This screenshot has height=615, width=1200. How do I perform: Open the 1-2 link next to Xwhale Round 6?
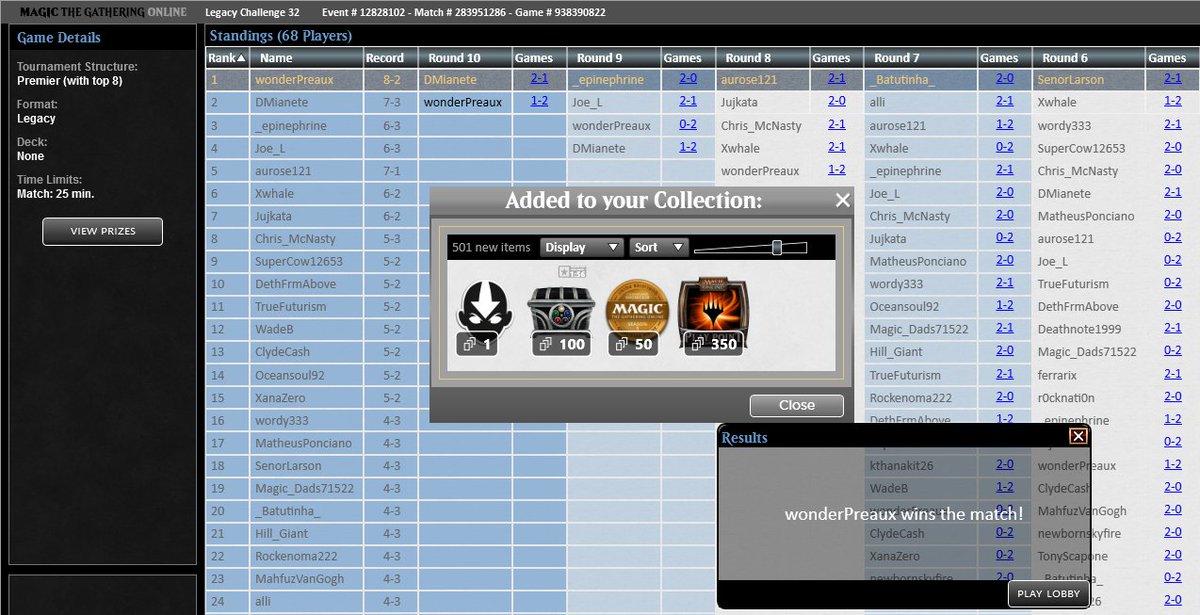tap(1173, 101)
